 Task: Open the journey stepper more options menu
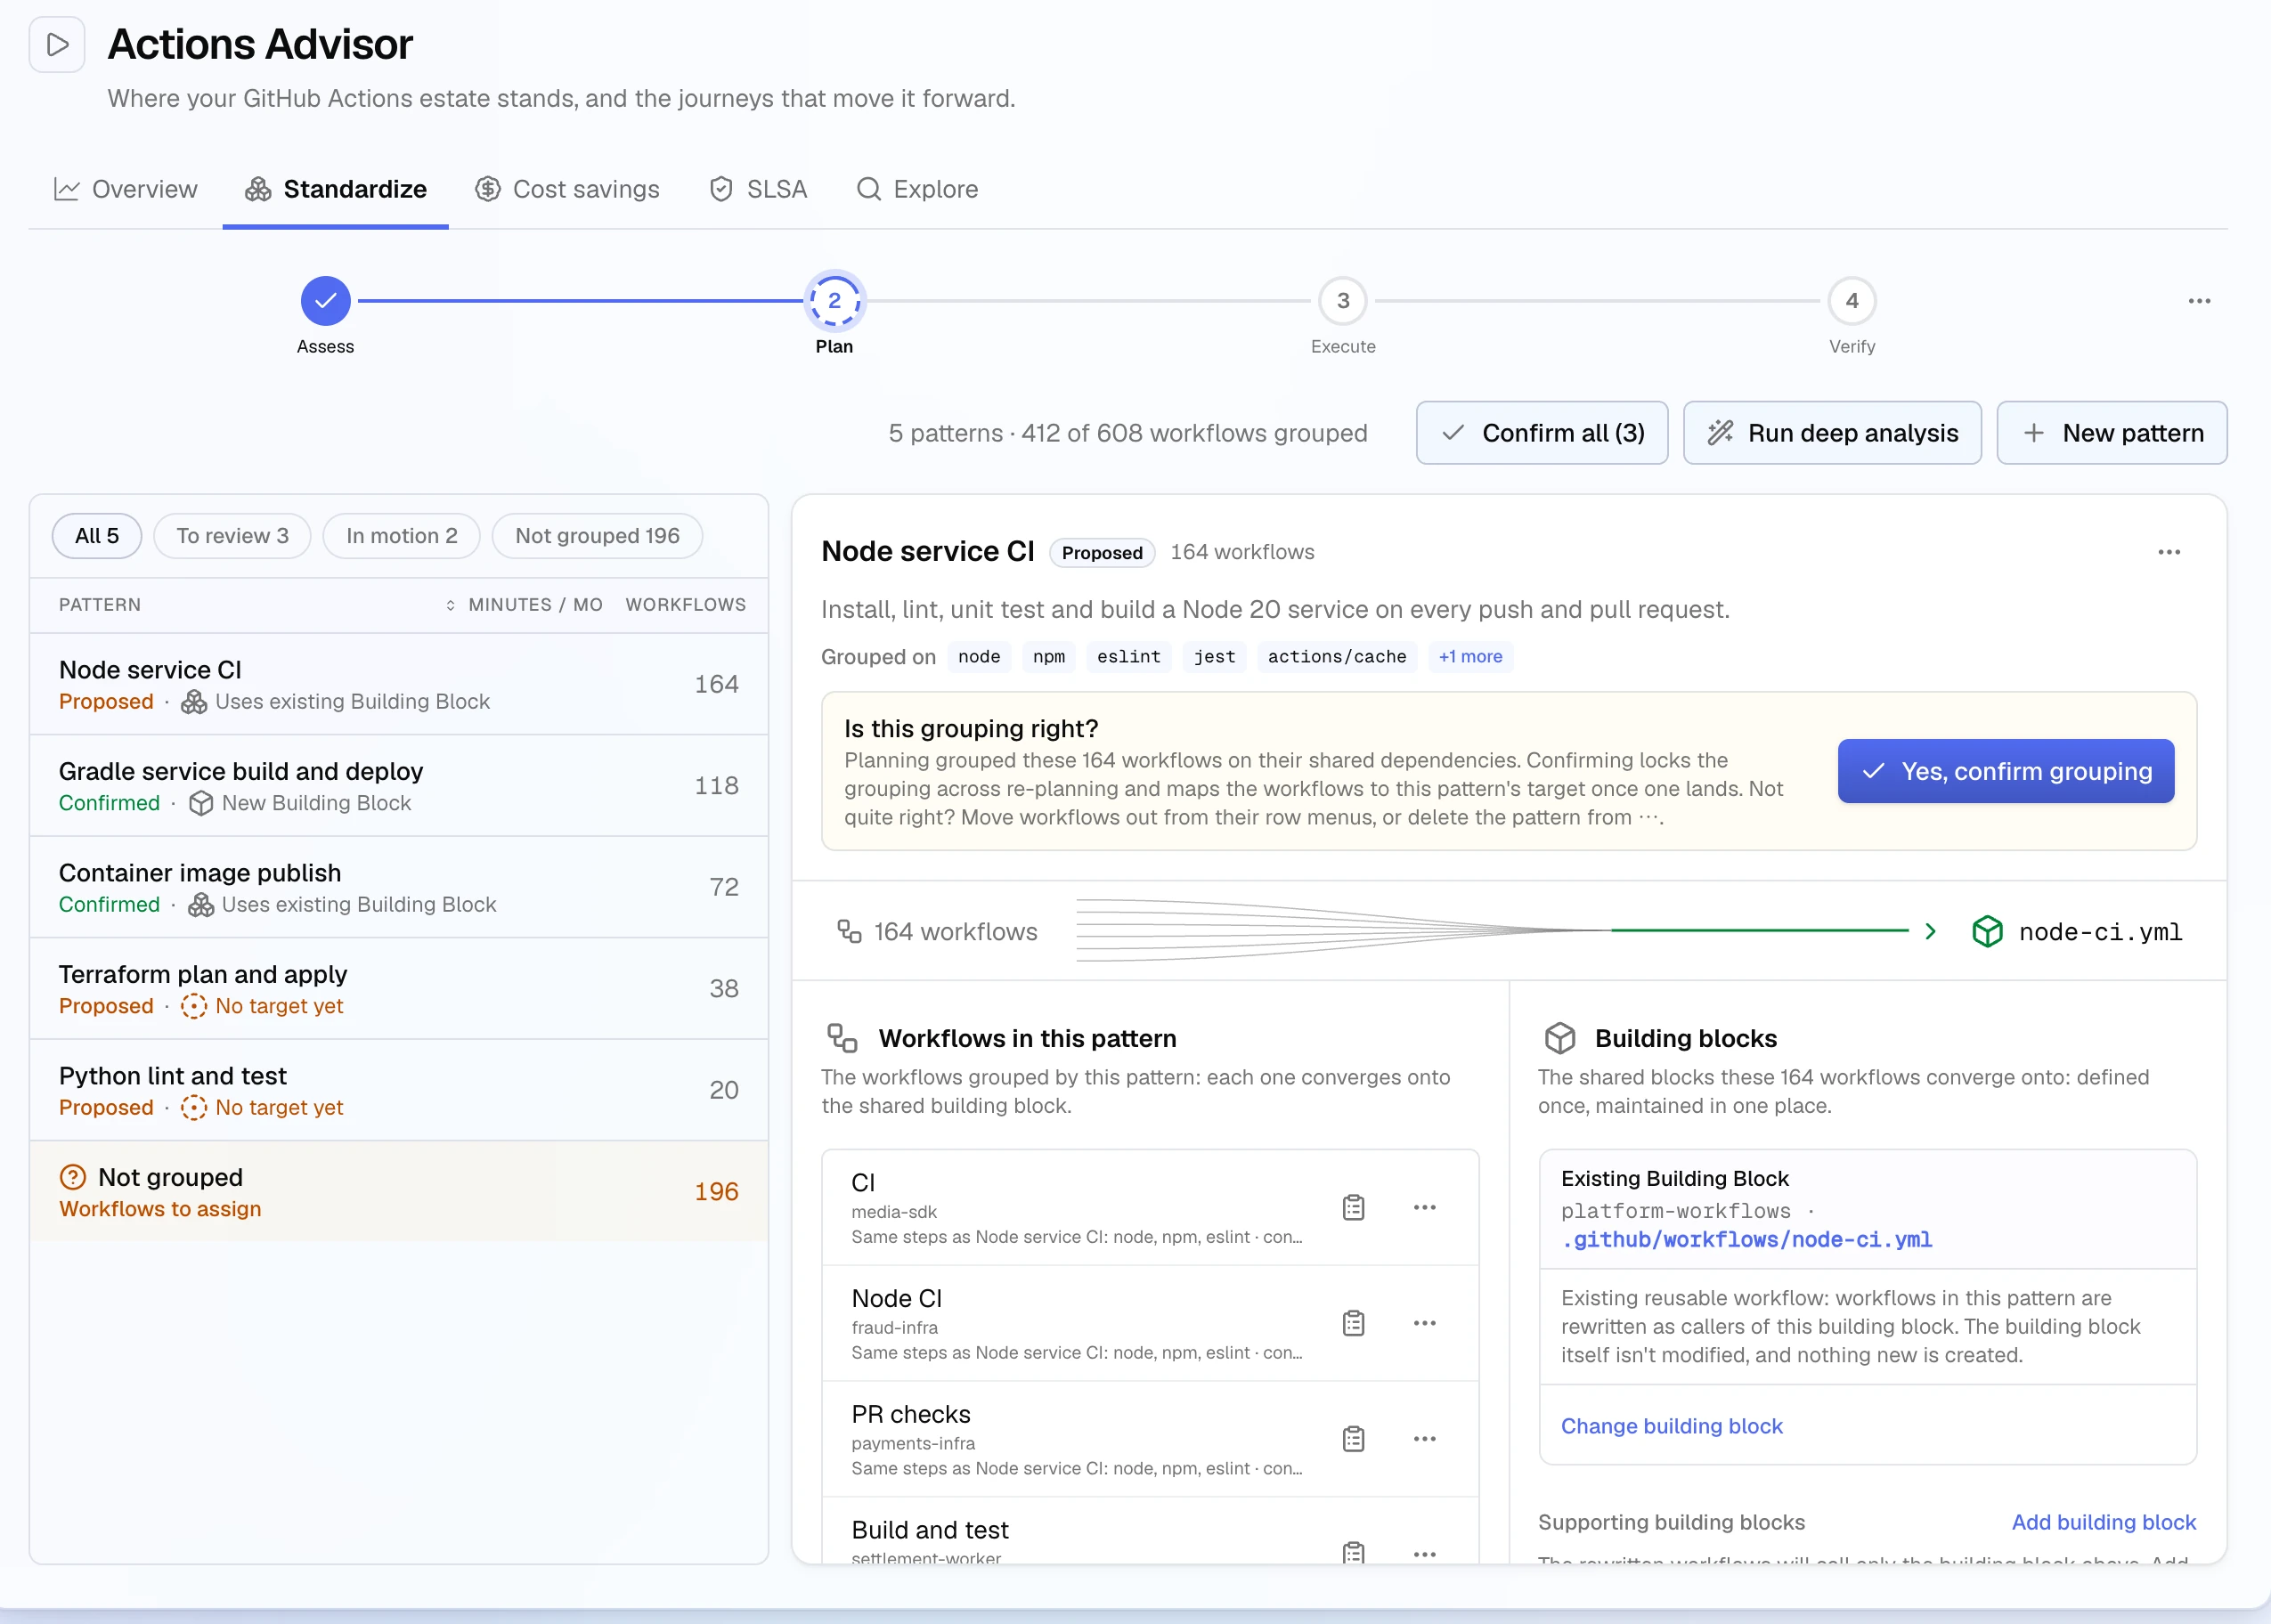[x=2199, y=301]
